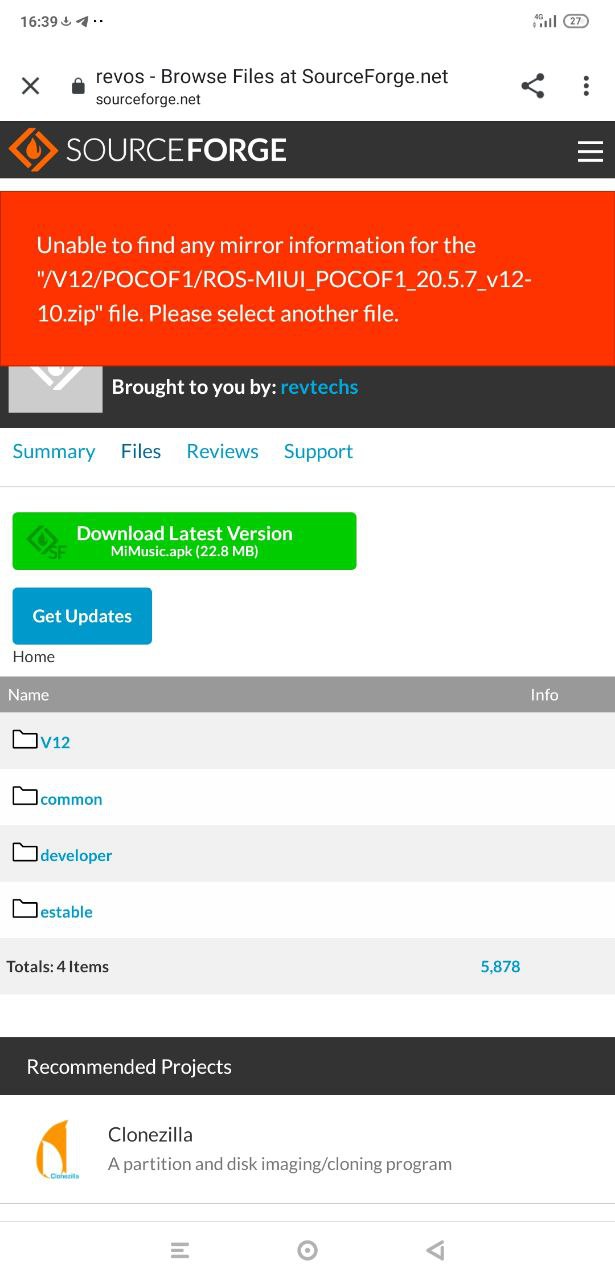The height and width of the screenshot is (1280, 615).
Task: Tap the Clonezilla project logo
Action: coord(57,1149)
